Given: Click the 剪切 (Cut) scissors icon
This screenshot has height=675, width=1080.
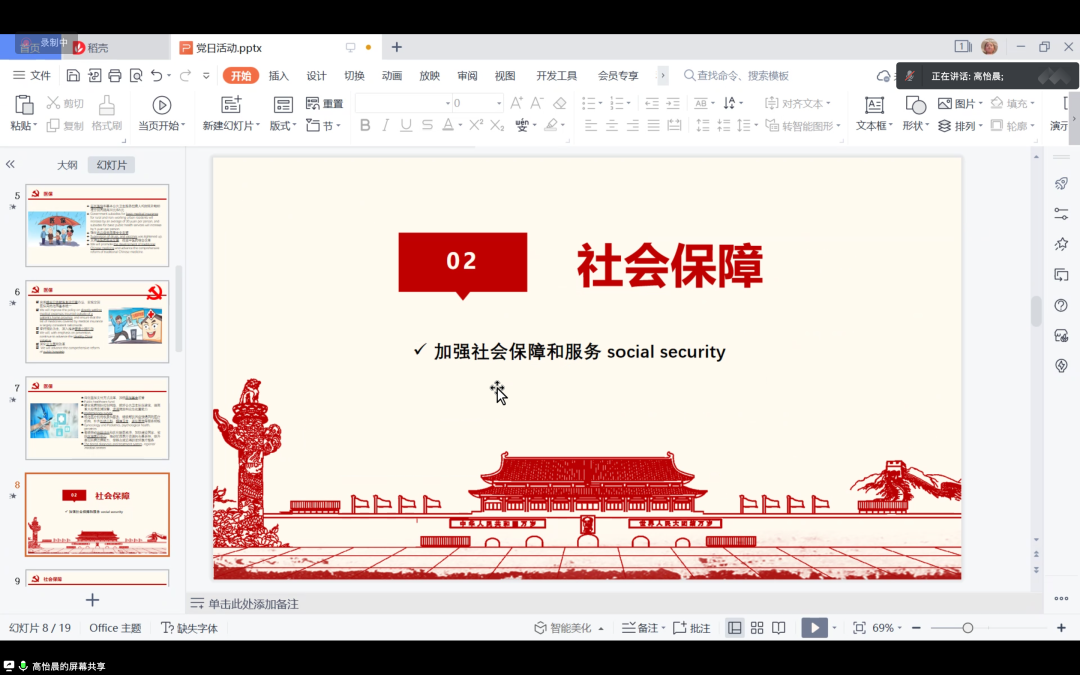Looking at the screenshot, I should (x=53, y=103).
